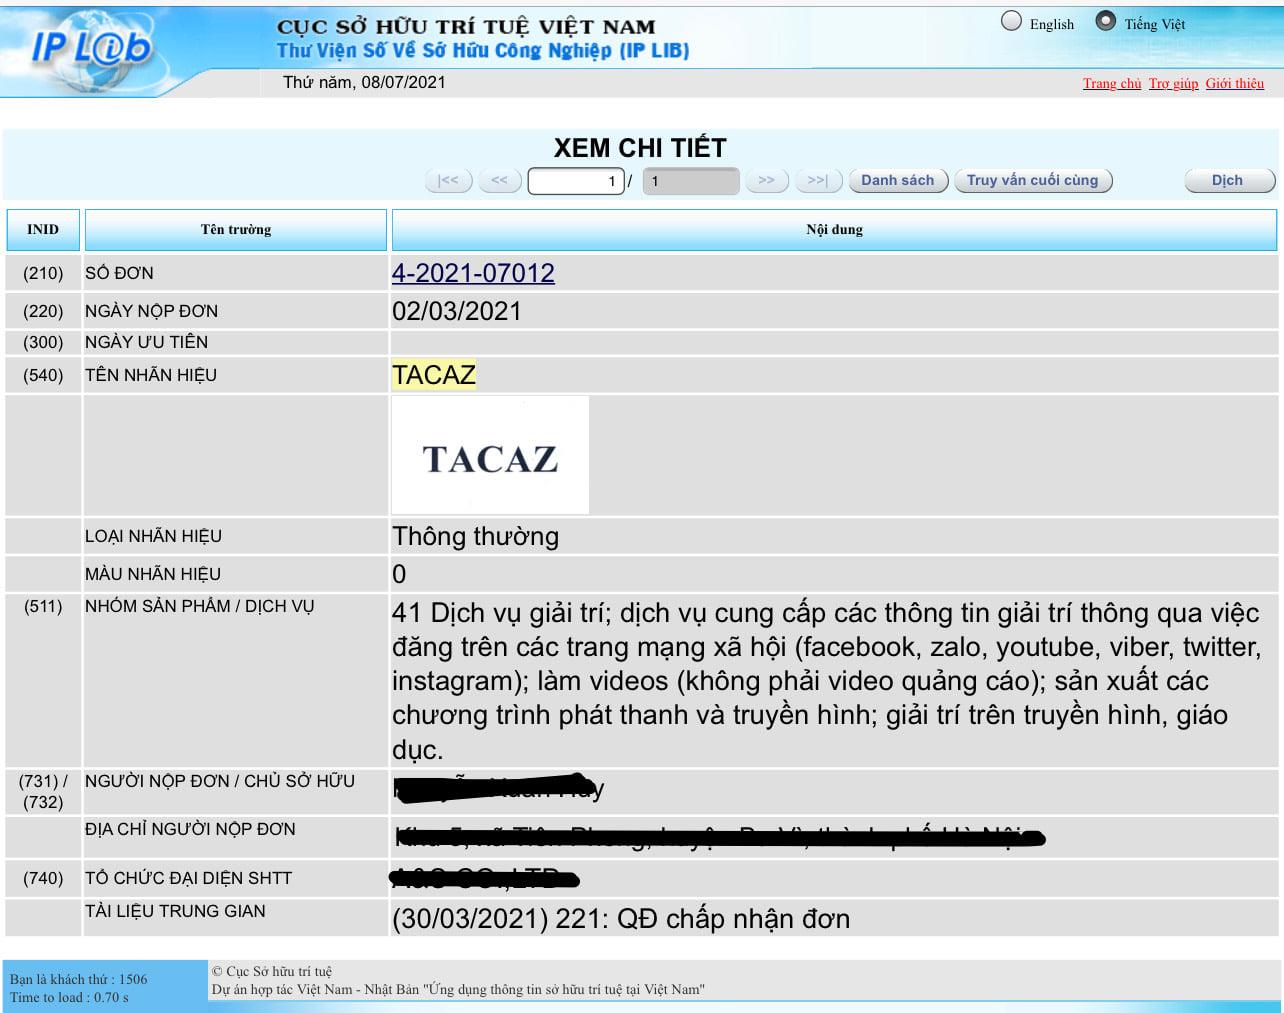Click the total records count field
The image size is (1284, 1013).
691,181
